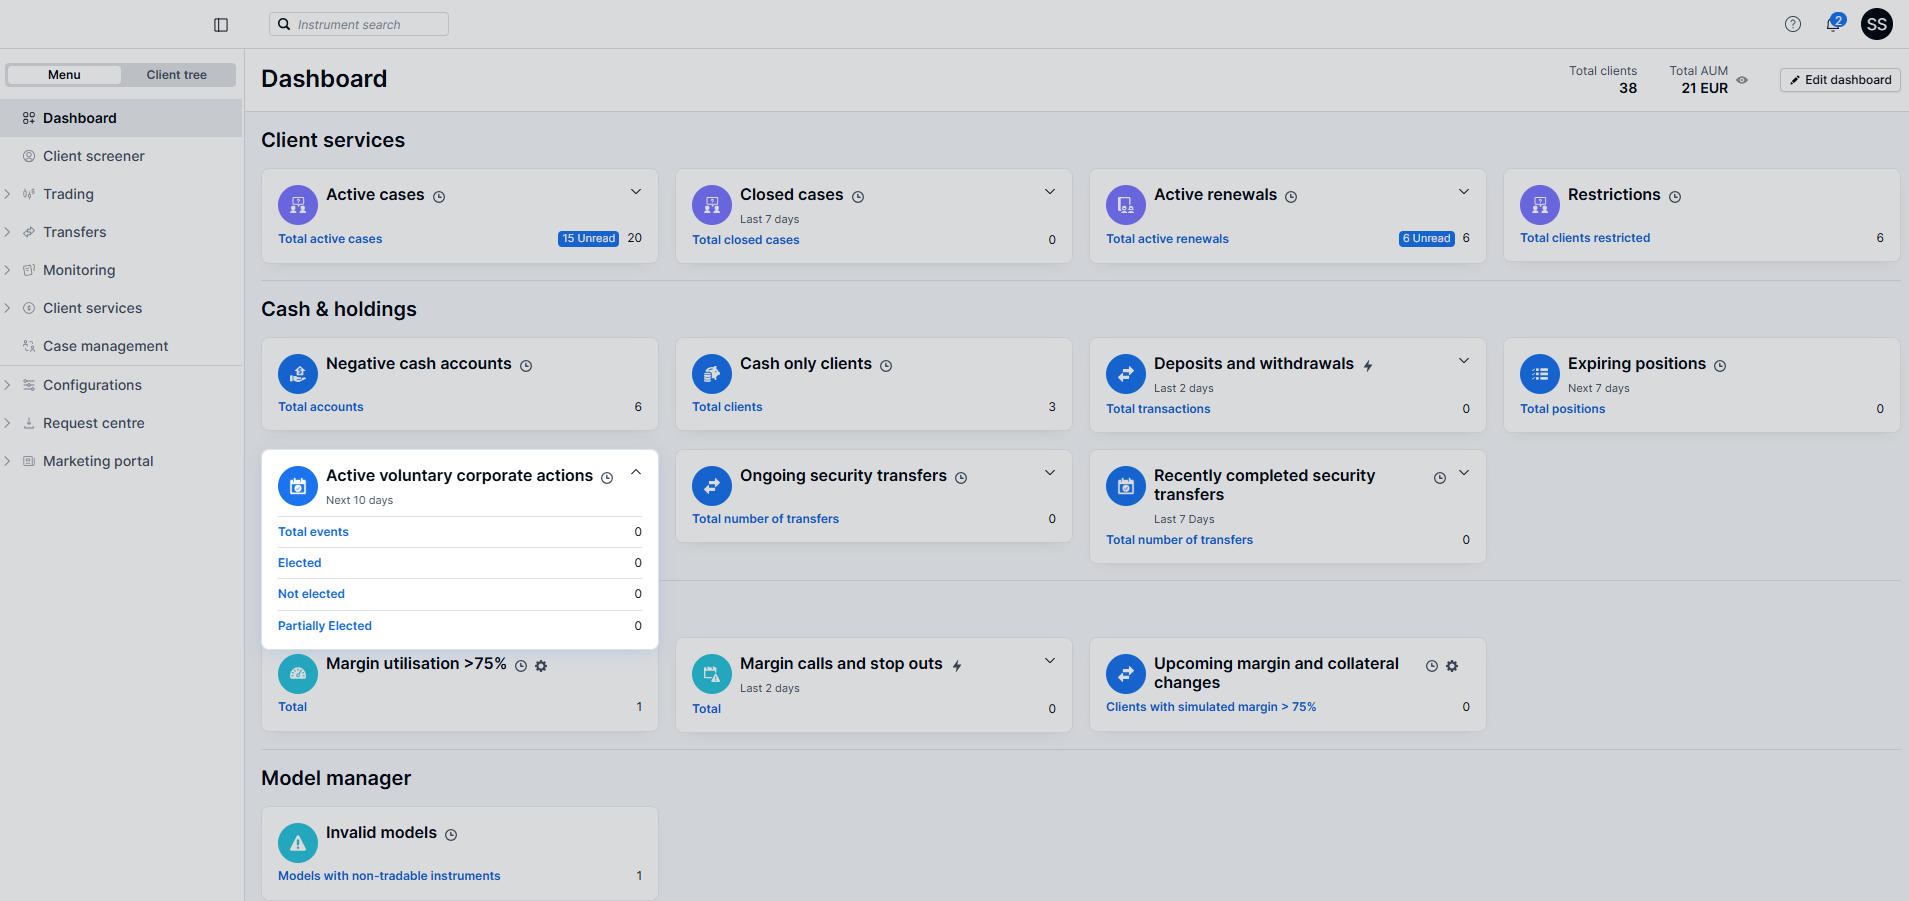This screenshot has height=901, width=1909.
Task: Switch to the Client tree view
Action: click(x=177, y=75)
